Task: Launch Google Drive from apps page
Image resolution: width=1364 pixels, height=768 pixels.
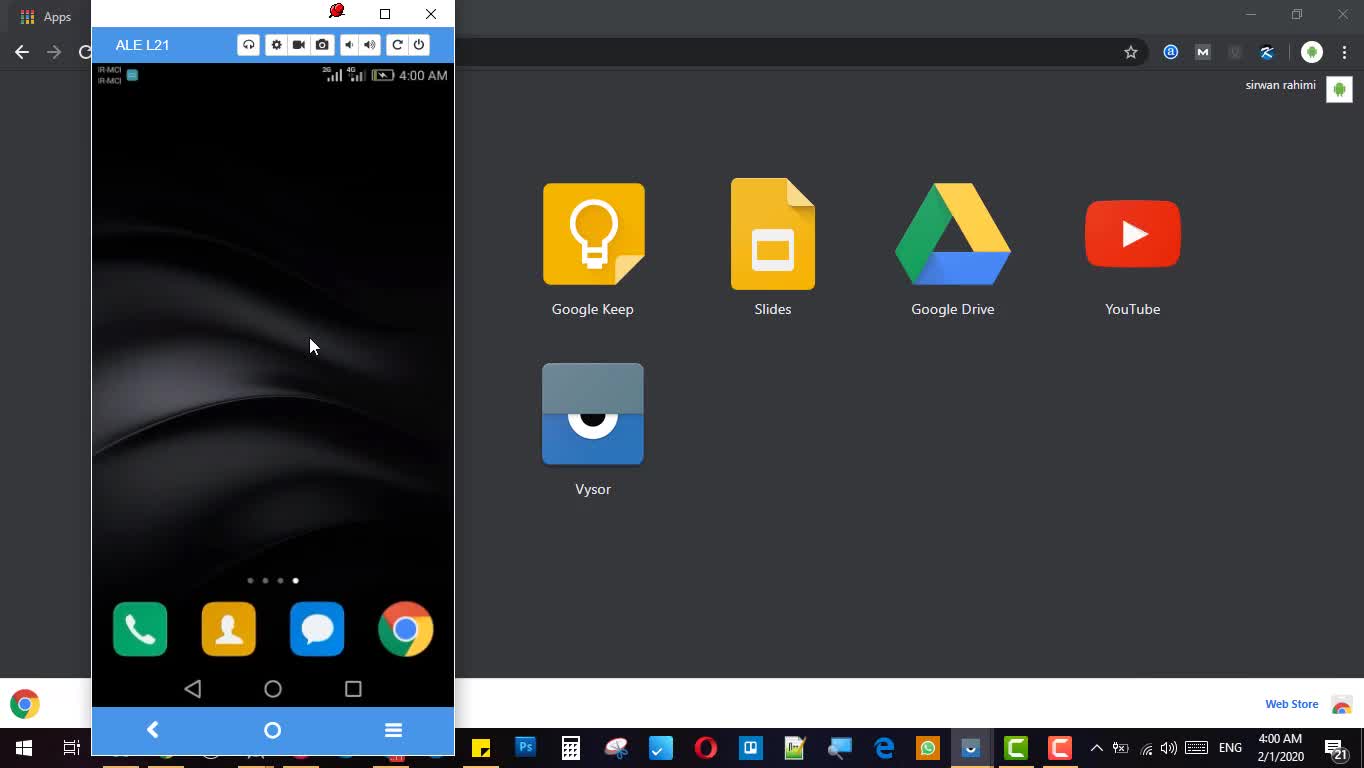Action: click(x=952, y=235)
